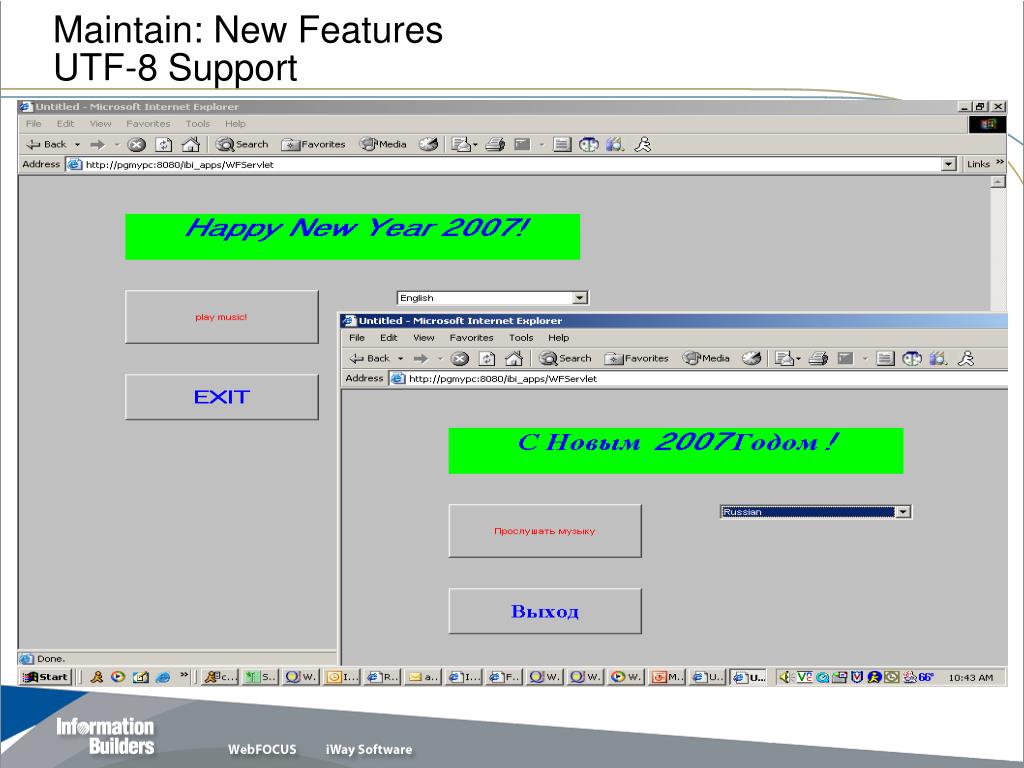Image resolution: width=1024 pixels, height=768 pixels.
Task: Click scrollbar up arrow in back window
Action: coord(998,182)
